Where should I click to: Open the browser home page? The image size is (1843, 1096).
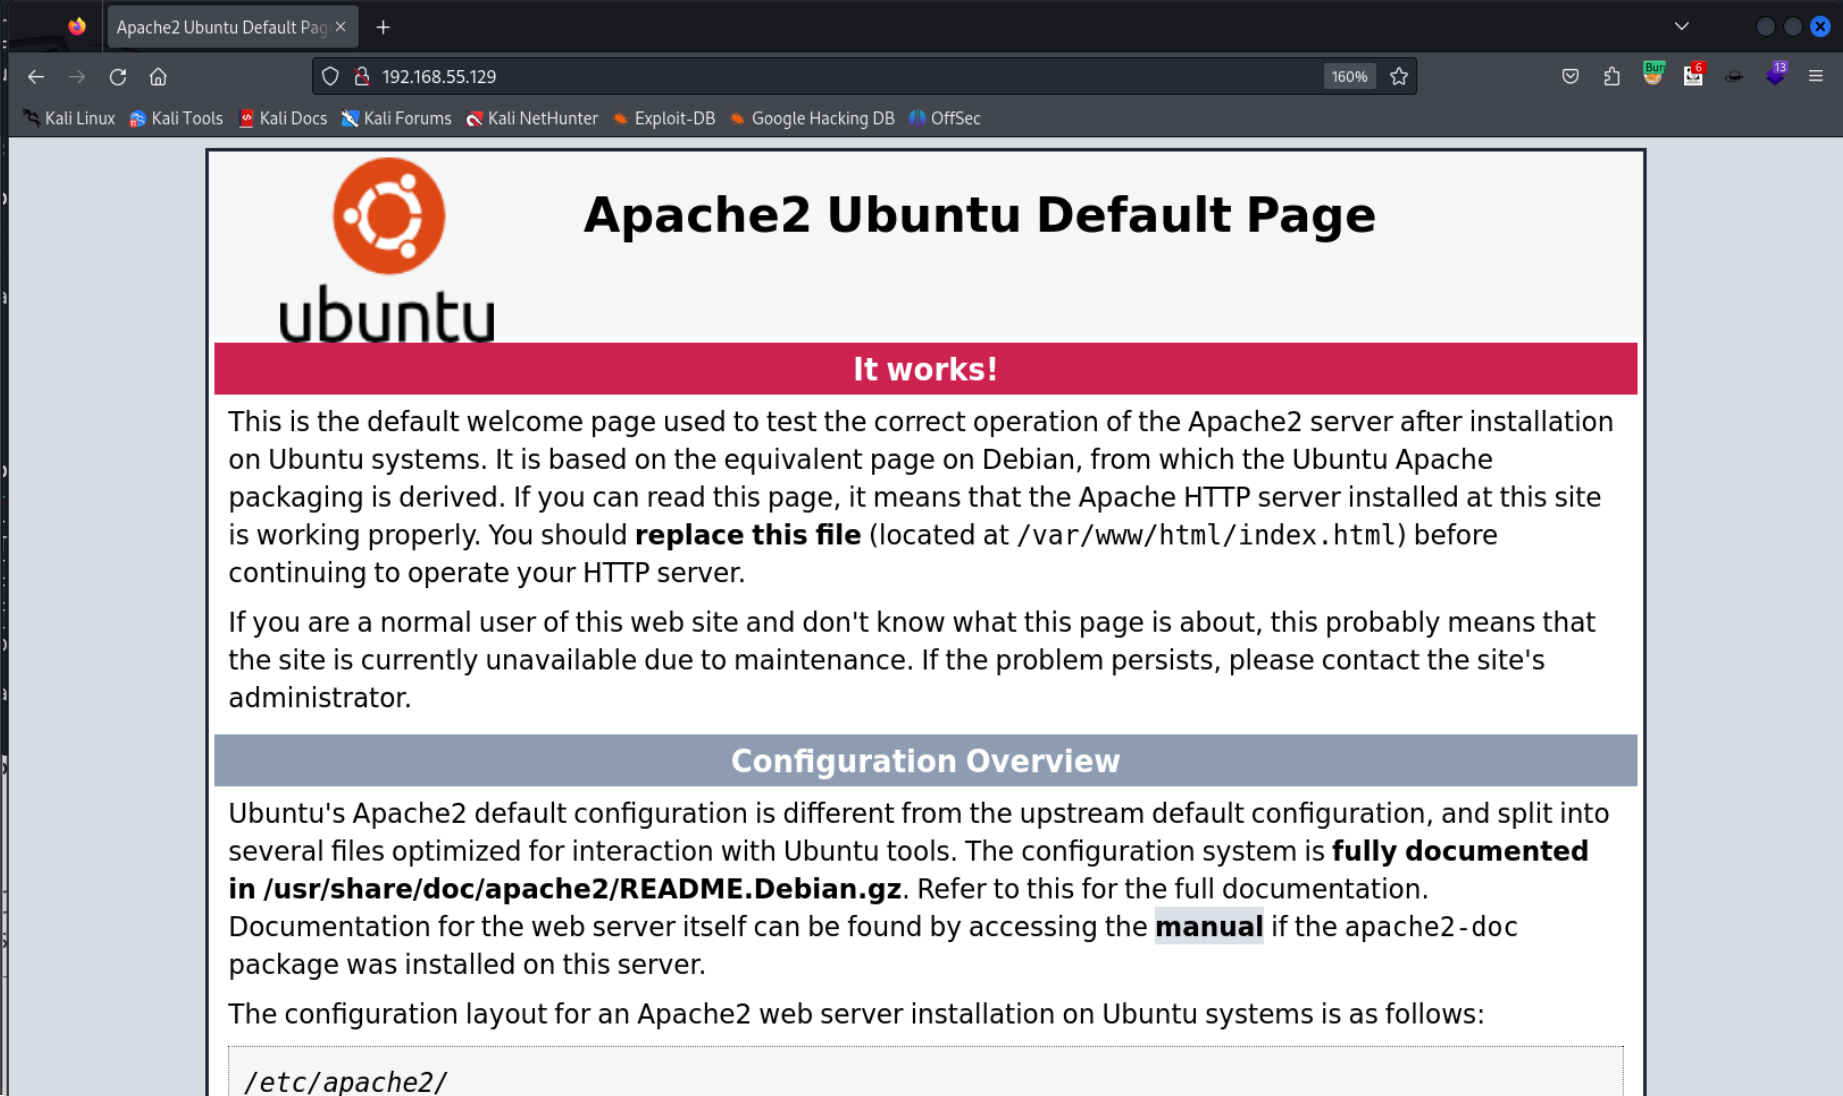158,76
